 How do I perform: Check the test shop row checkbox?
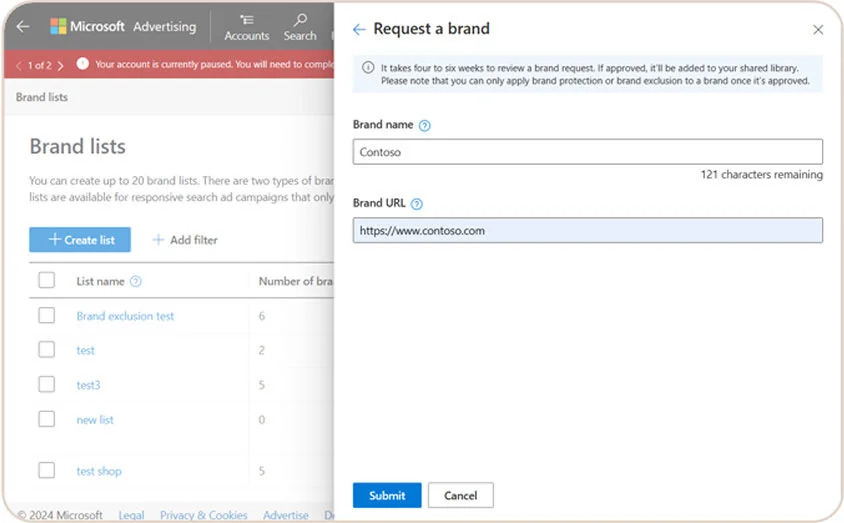(x=47, y=471)
